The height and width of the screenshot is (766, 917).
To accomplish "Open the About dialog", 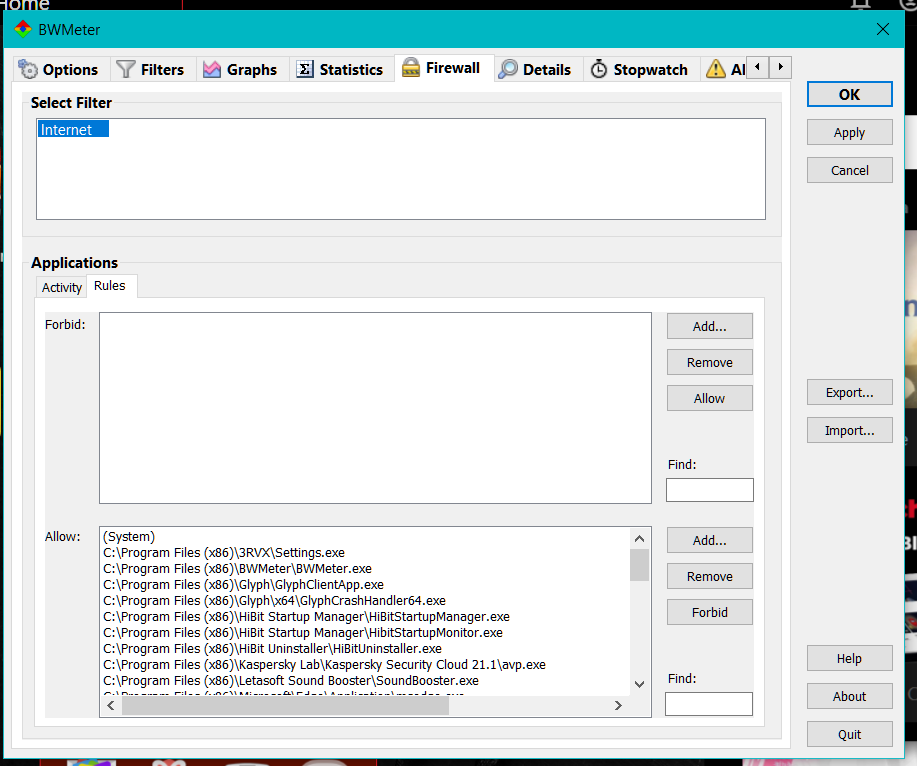I will point(849,696).
